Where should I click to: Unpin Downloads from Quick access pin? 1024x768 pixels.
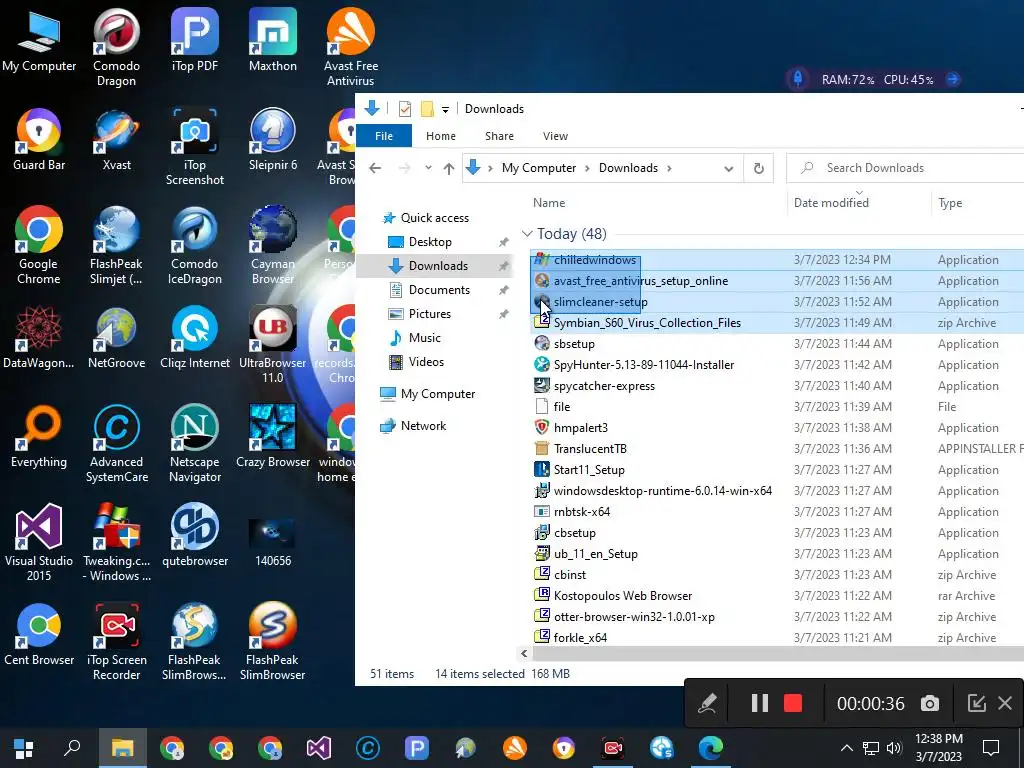(504, 266)
